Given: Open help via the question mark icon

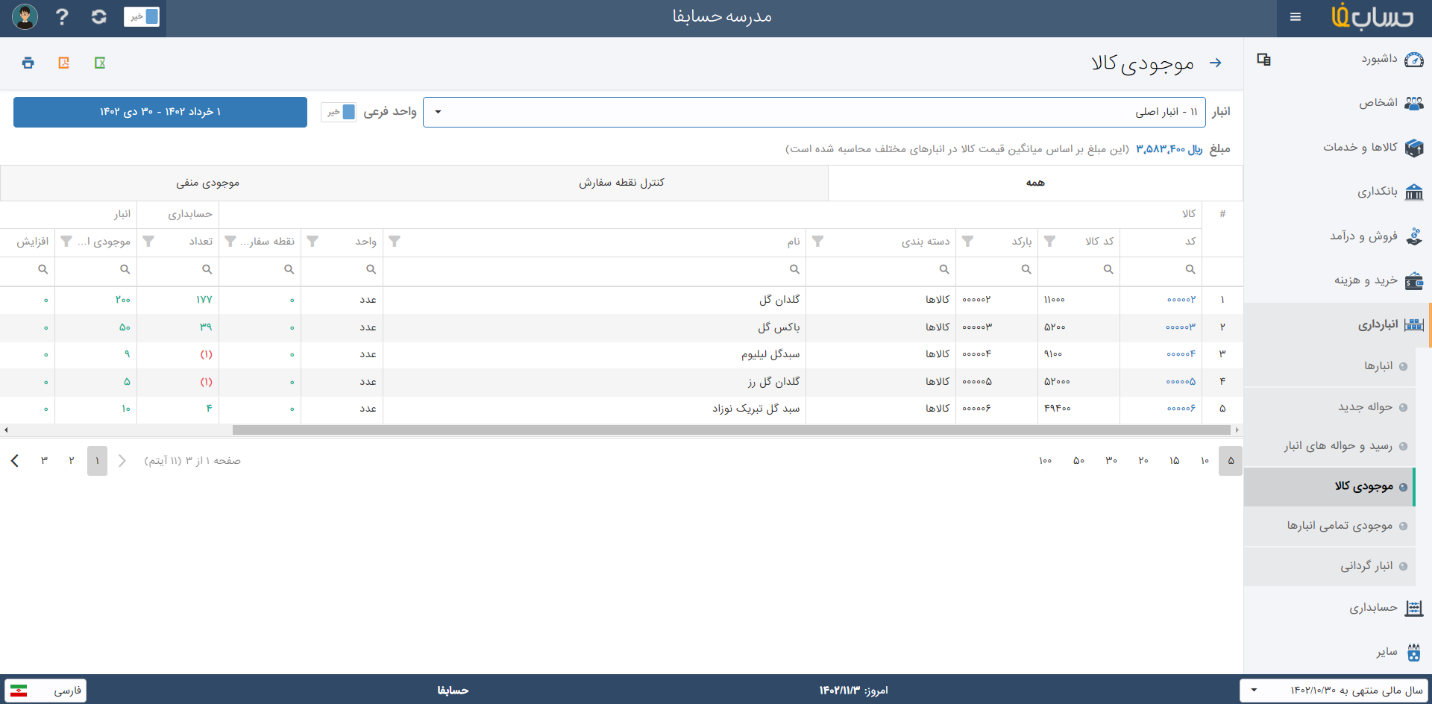Looking at the screenshot, I should pyautogui.click(x=62, y=17).
